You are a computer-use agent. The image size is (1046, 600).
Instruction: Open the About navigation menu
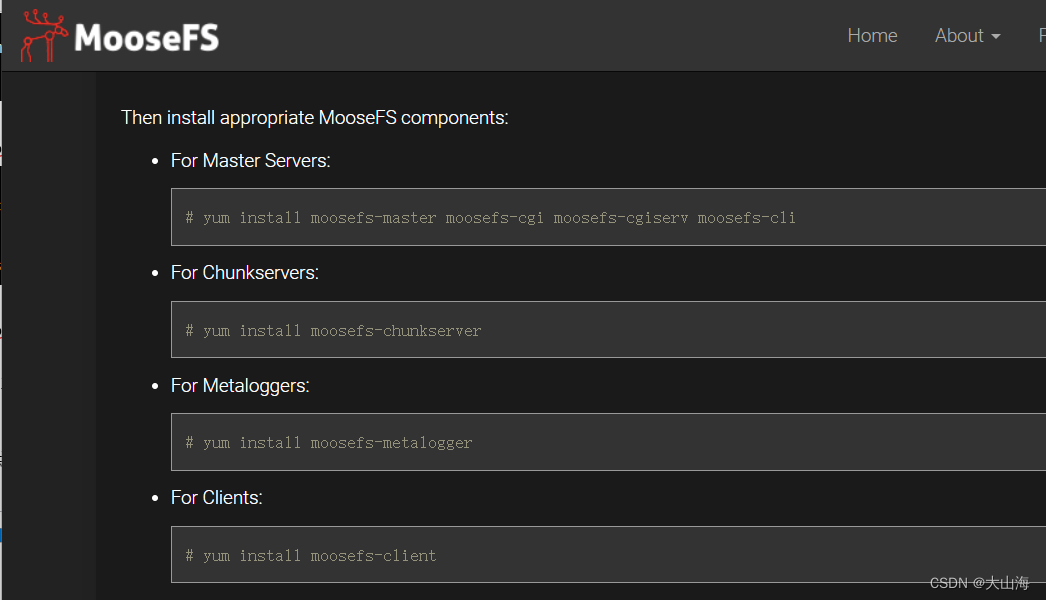[959, 36]
